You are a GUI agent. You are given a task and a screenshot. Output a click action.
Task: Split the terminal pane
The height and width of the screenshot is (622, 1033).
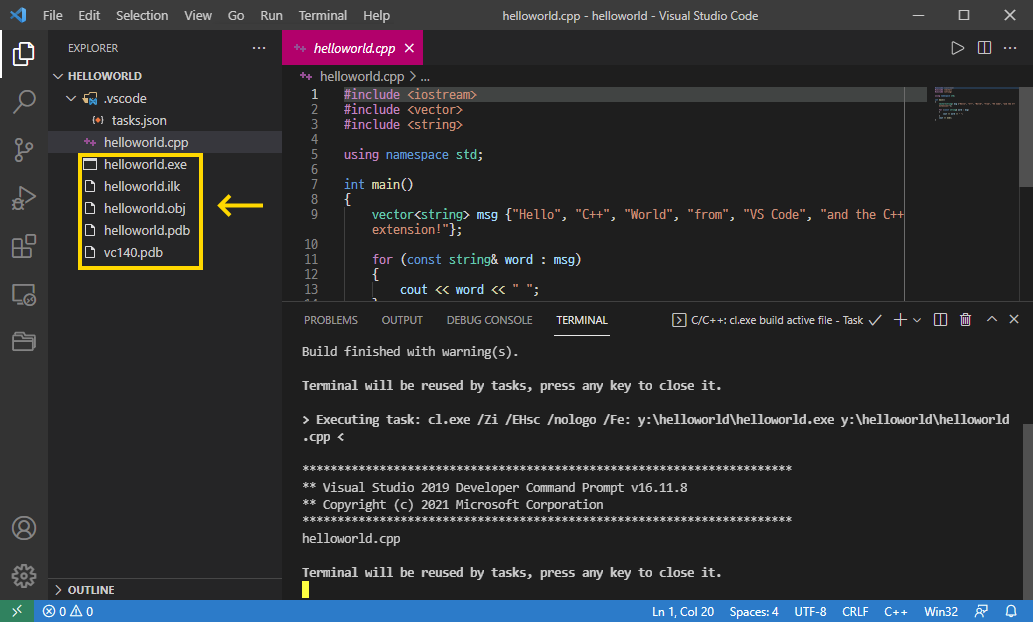tap(940, 320)
